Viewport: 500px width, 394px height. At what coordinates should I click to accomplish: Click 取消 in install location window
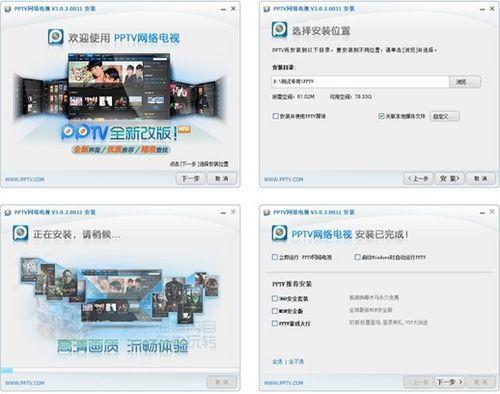(x=480, y=179)
